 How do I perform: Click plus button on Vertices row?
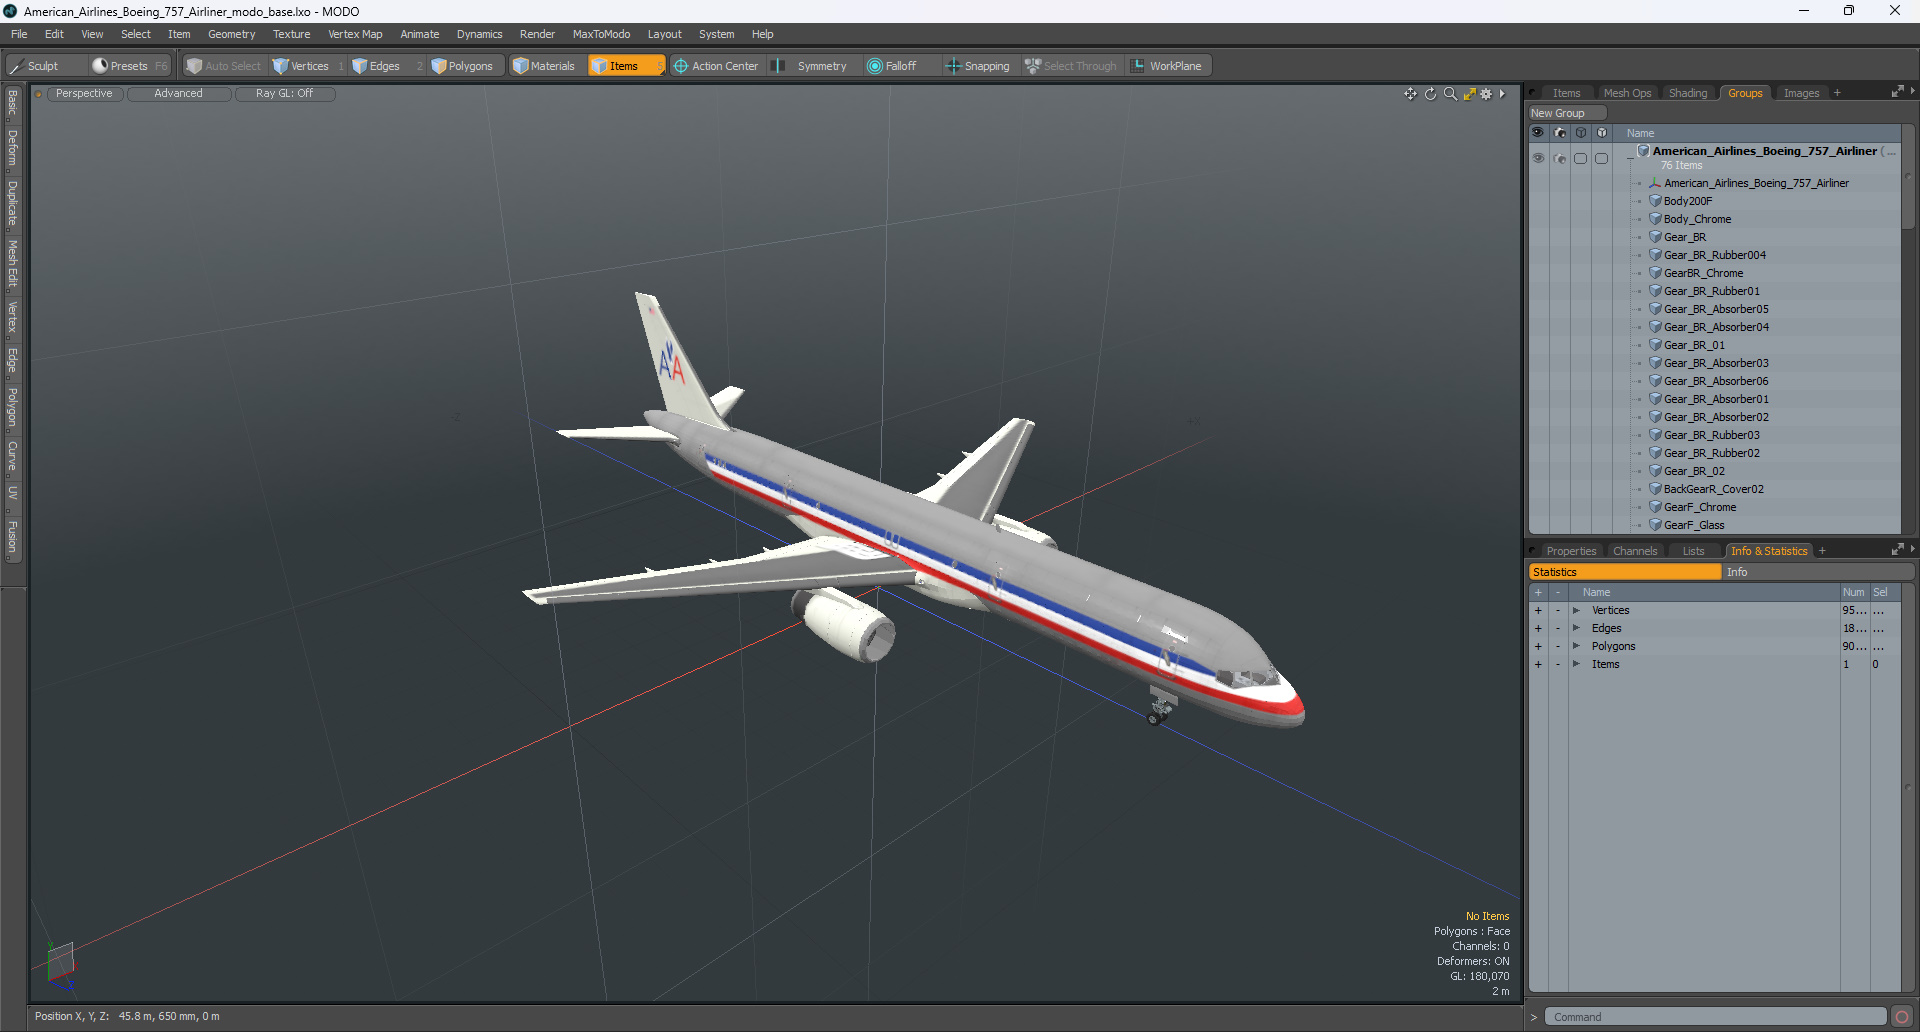[1538, 610]
